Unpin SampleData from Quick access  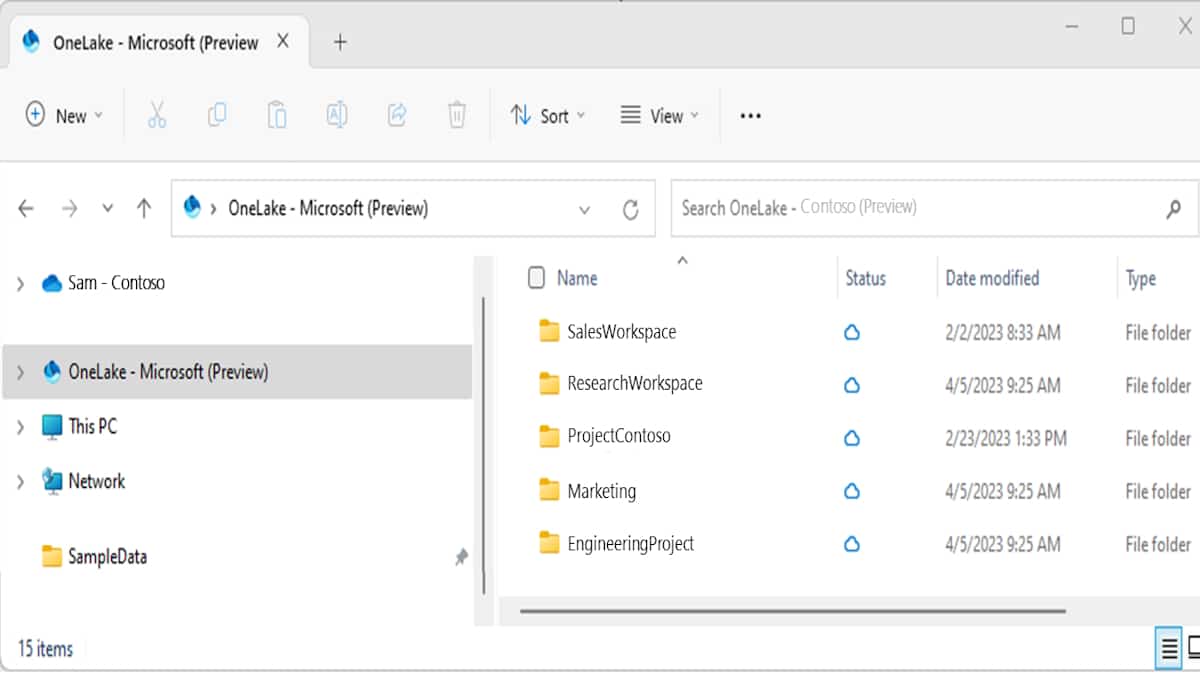tap(461, 558)
